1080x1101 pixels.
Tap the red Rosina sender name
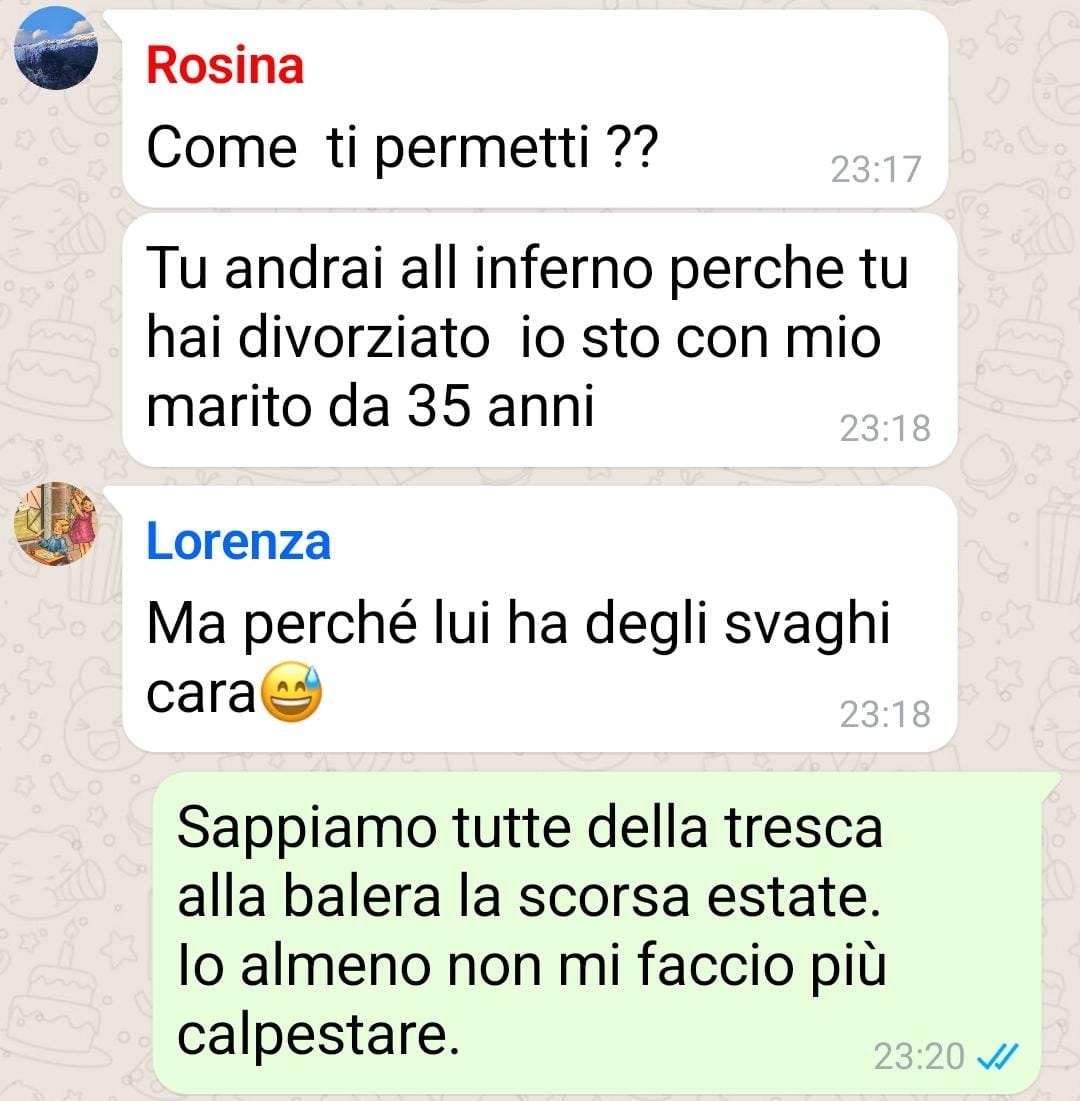(x=225, y=65)
